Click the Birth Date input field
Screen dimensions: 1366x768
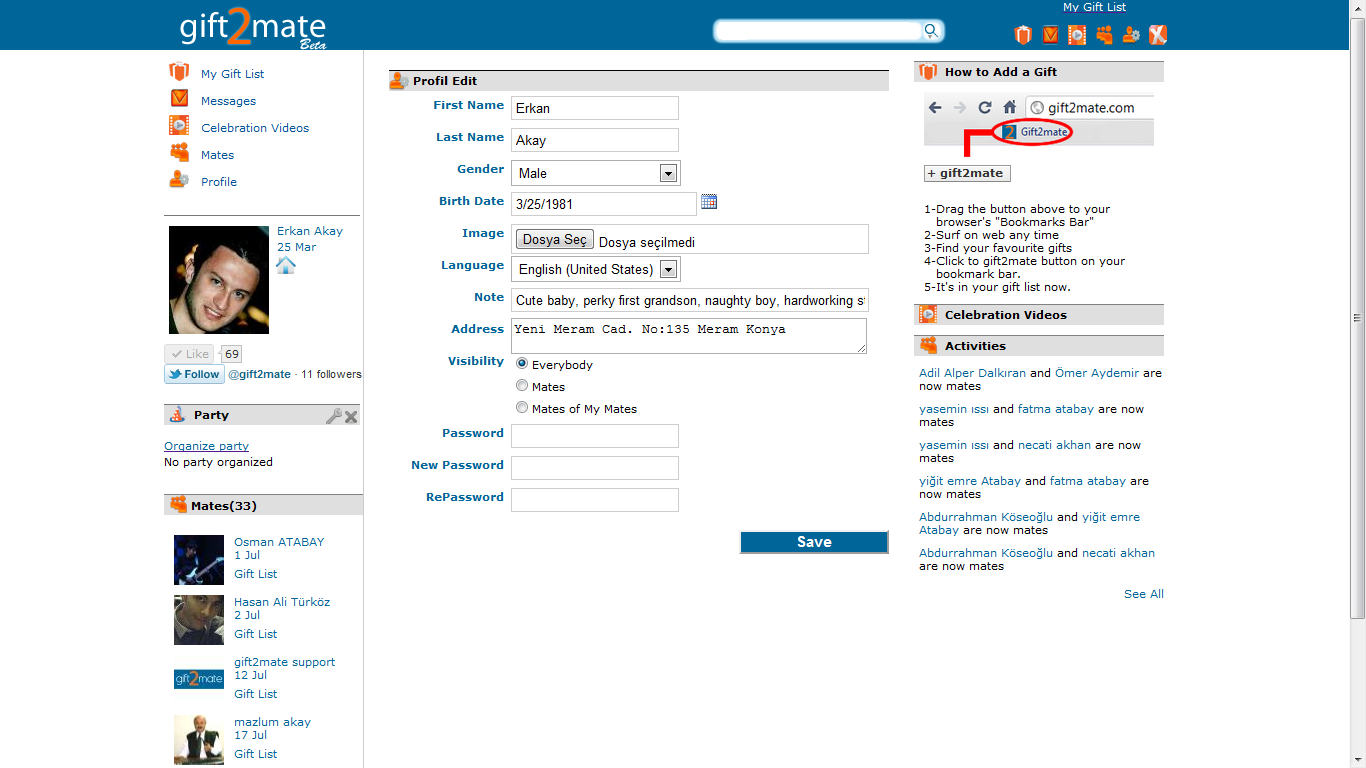(x=604, y=204)
